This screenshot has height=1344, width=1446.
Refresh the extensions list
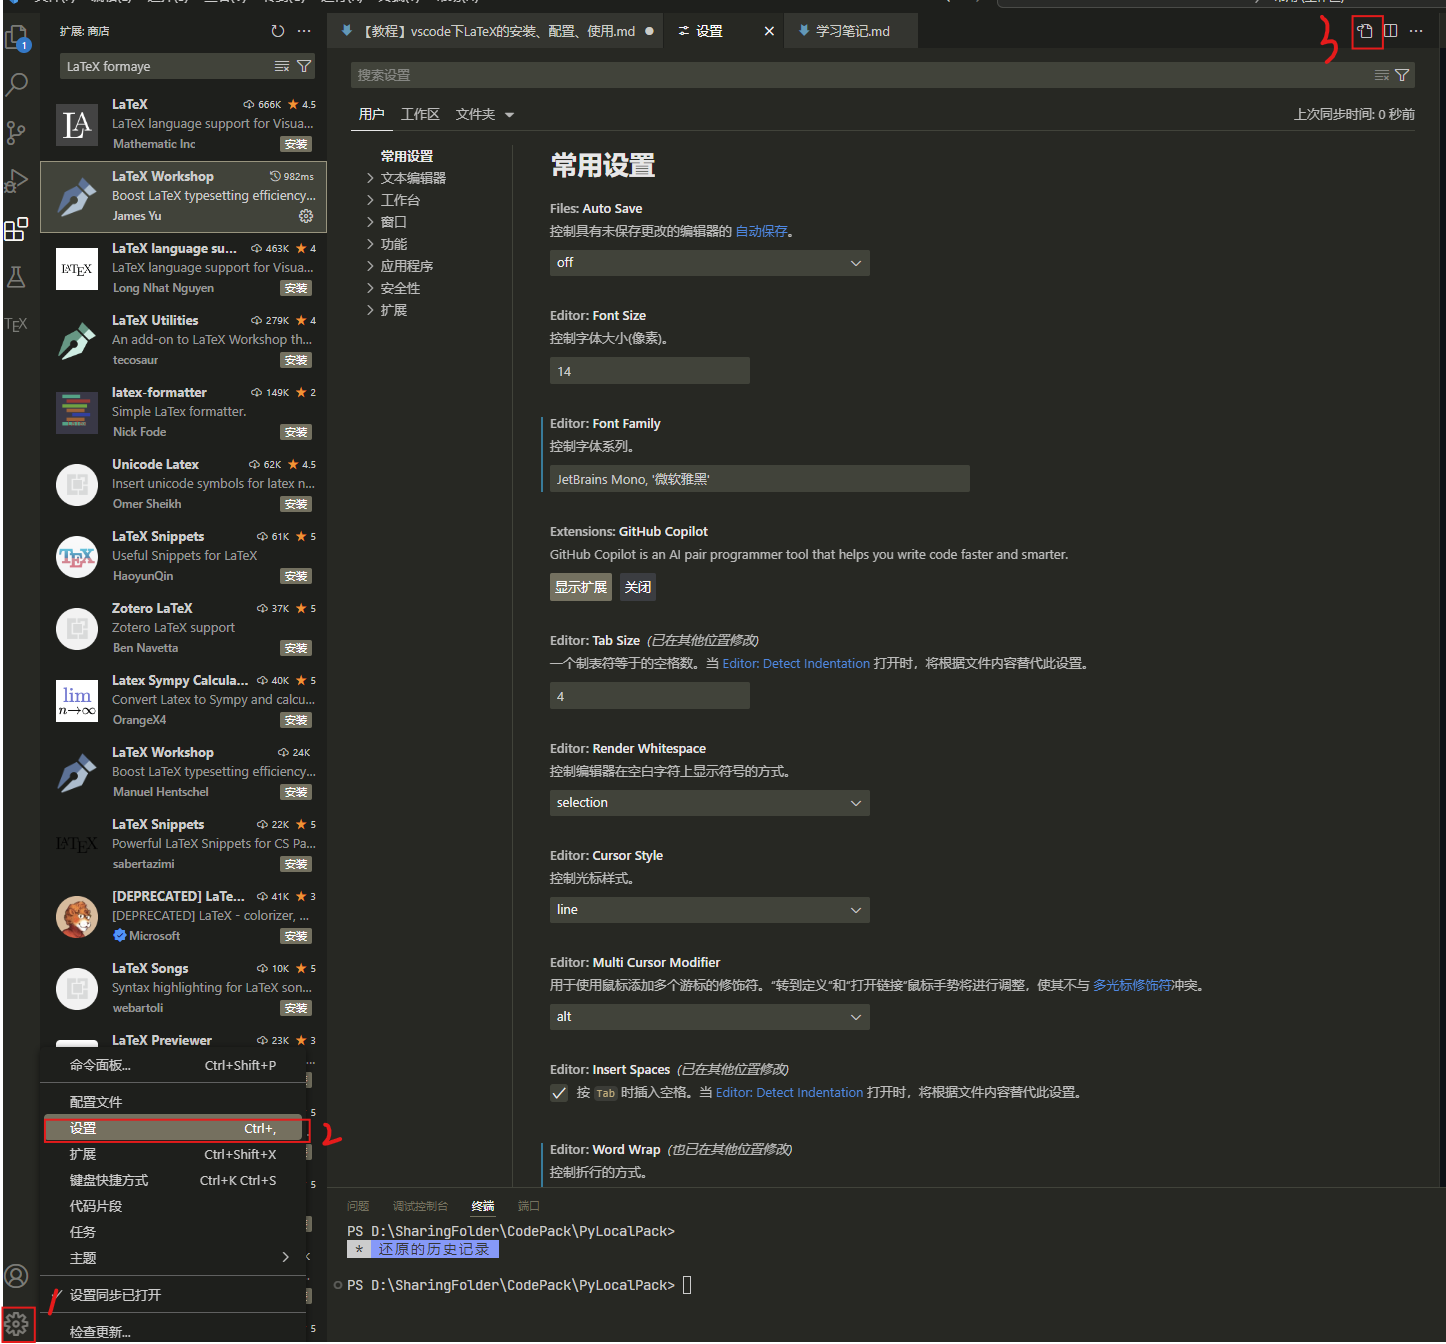[278, 31]
